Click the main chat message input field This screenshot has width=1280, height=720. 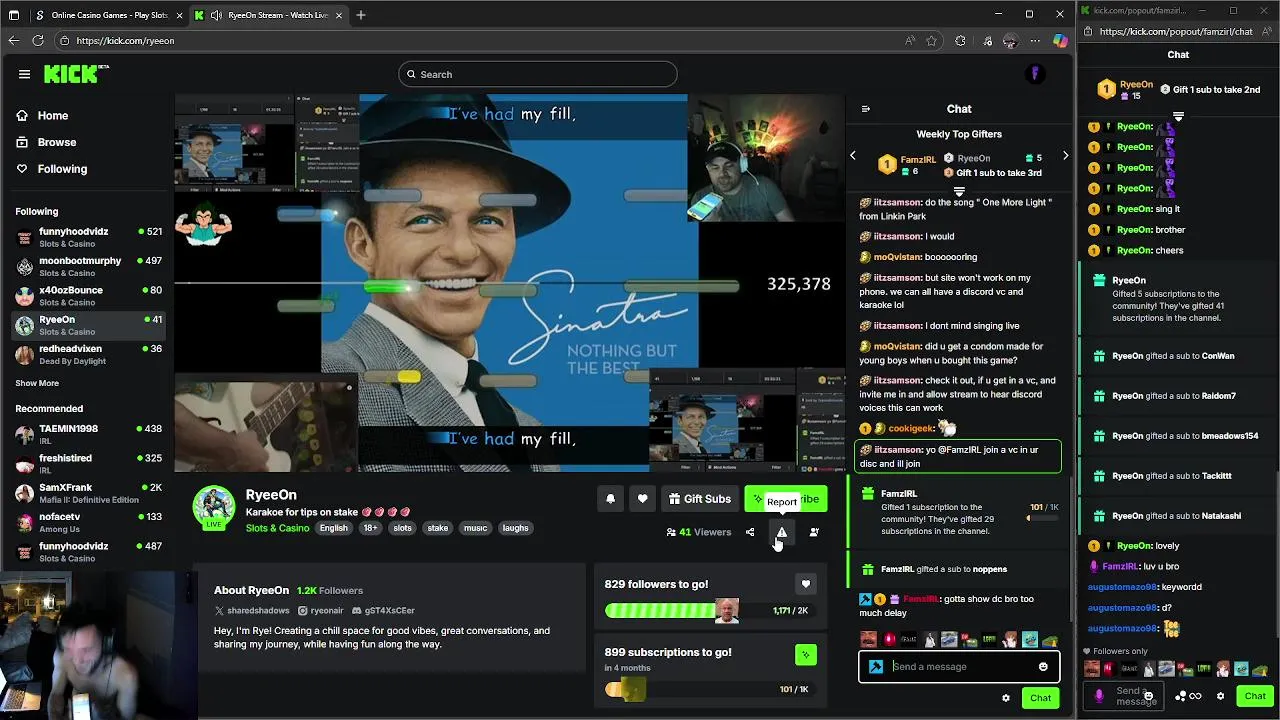pyautogui.click(x=959, y=667)
